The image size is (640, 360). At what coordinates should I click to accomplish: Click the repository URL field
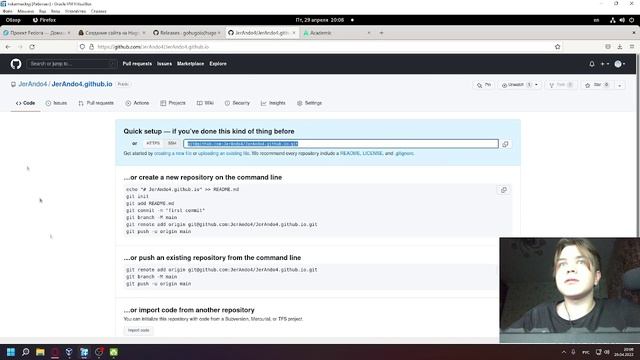tap(341, 144)
